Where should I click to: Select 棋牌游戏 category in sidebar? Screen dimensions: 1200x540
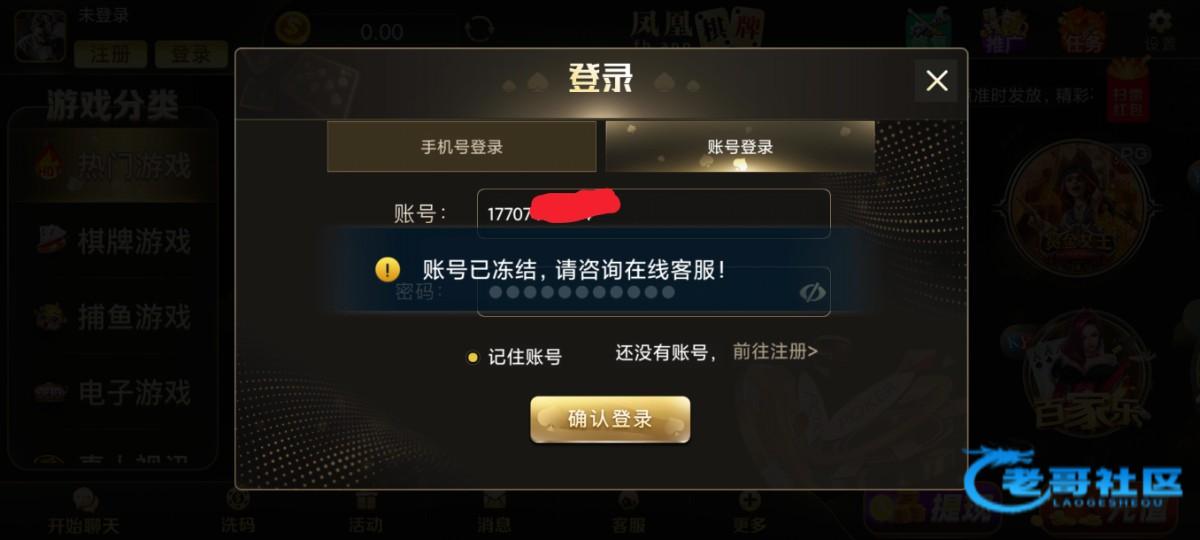(113, 241)
